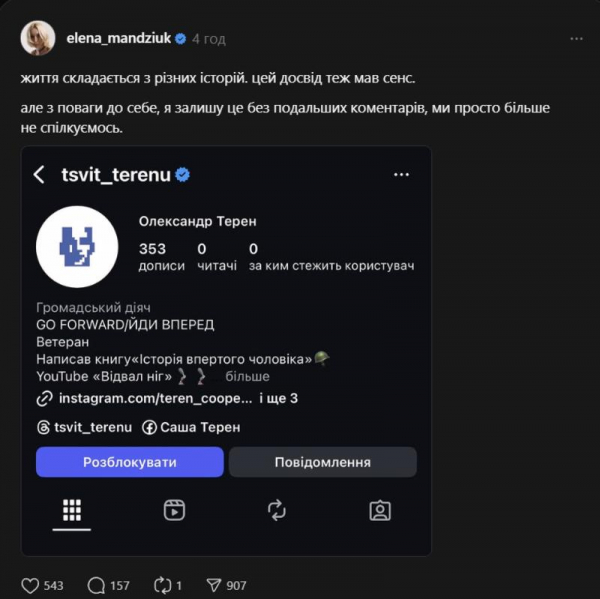Open comments via the speech bubble icon
Screen dimensions: 600x599
(97, 585)
